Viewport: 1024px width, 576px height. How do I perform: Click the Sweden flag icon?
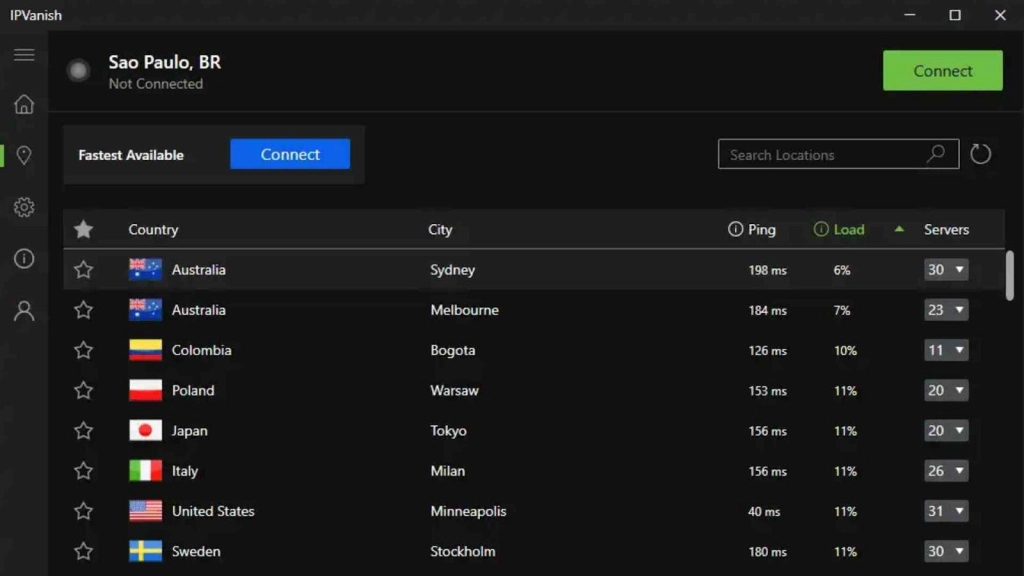145,551
